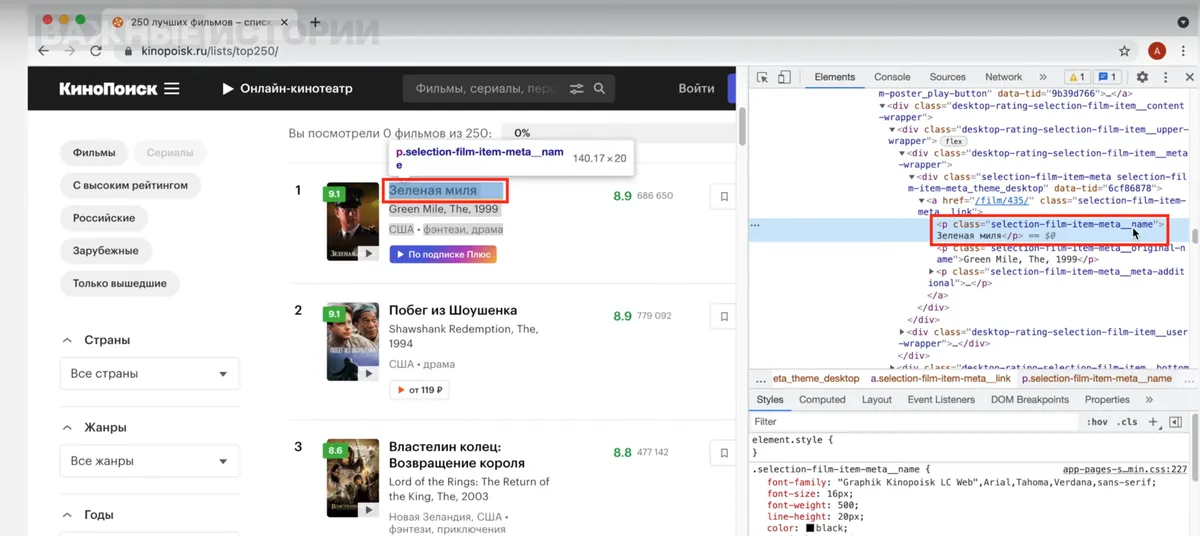
Task: Bookmark this page with the star icon
Action: tap(1124, 51)
